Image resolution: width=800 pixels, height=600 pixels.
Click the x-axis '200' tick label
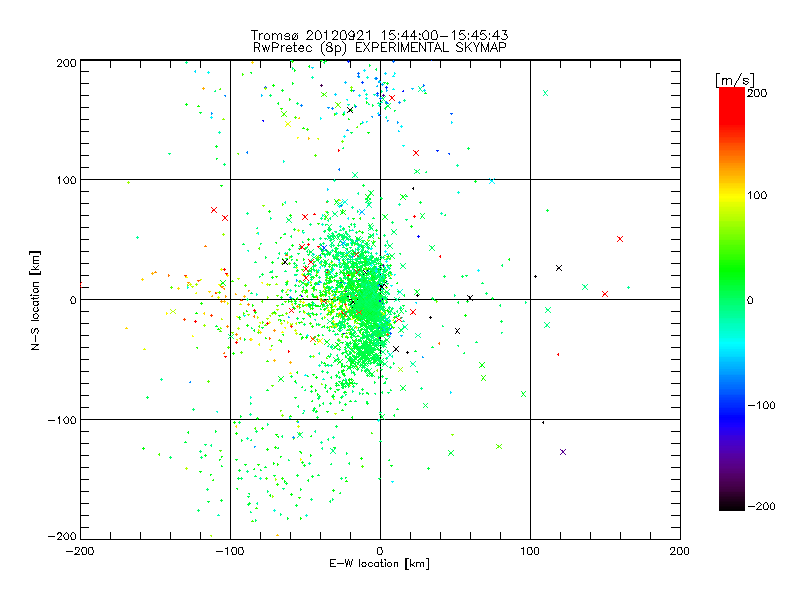coord(680,551)
